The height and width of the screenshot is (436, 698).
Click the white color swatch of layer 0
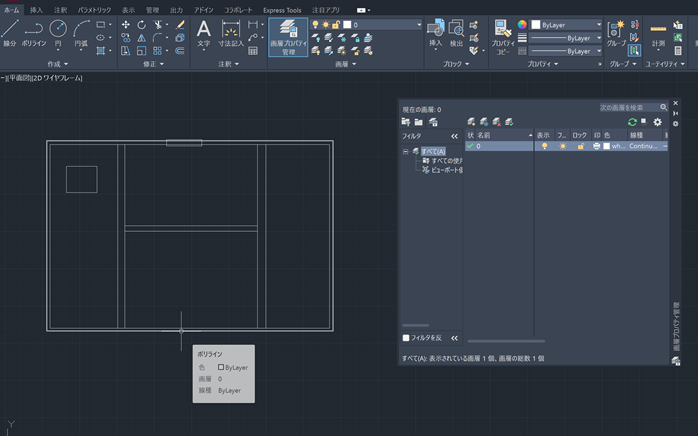coord(606,146)
